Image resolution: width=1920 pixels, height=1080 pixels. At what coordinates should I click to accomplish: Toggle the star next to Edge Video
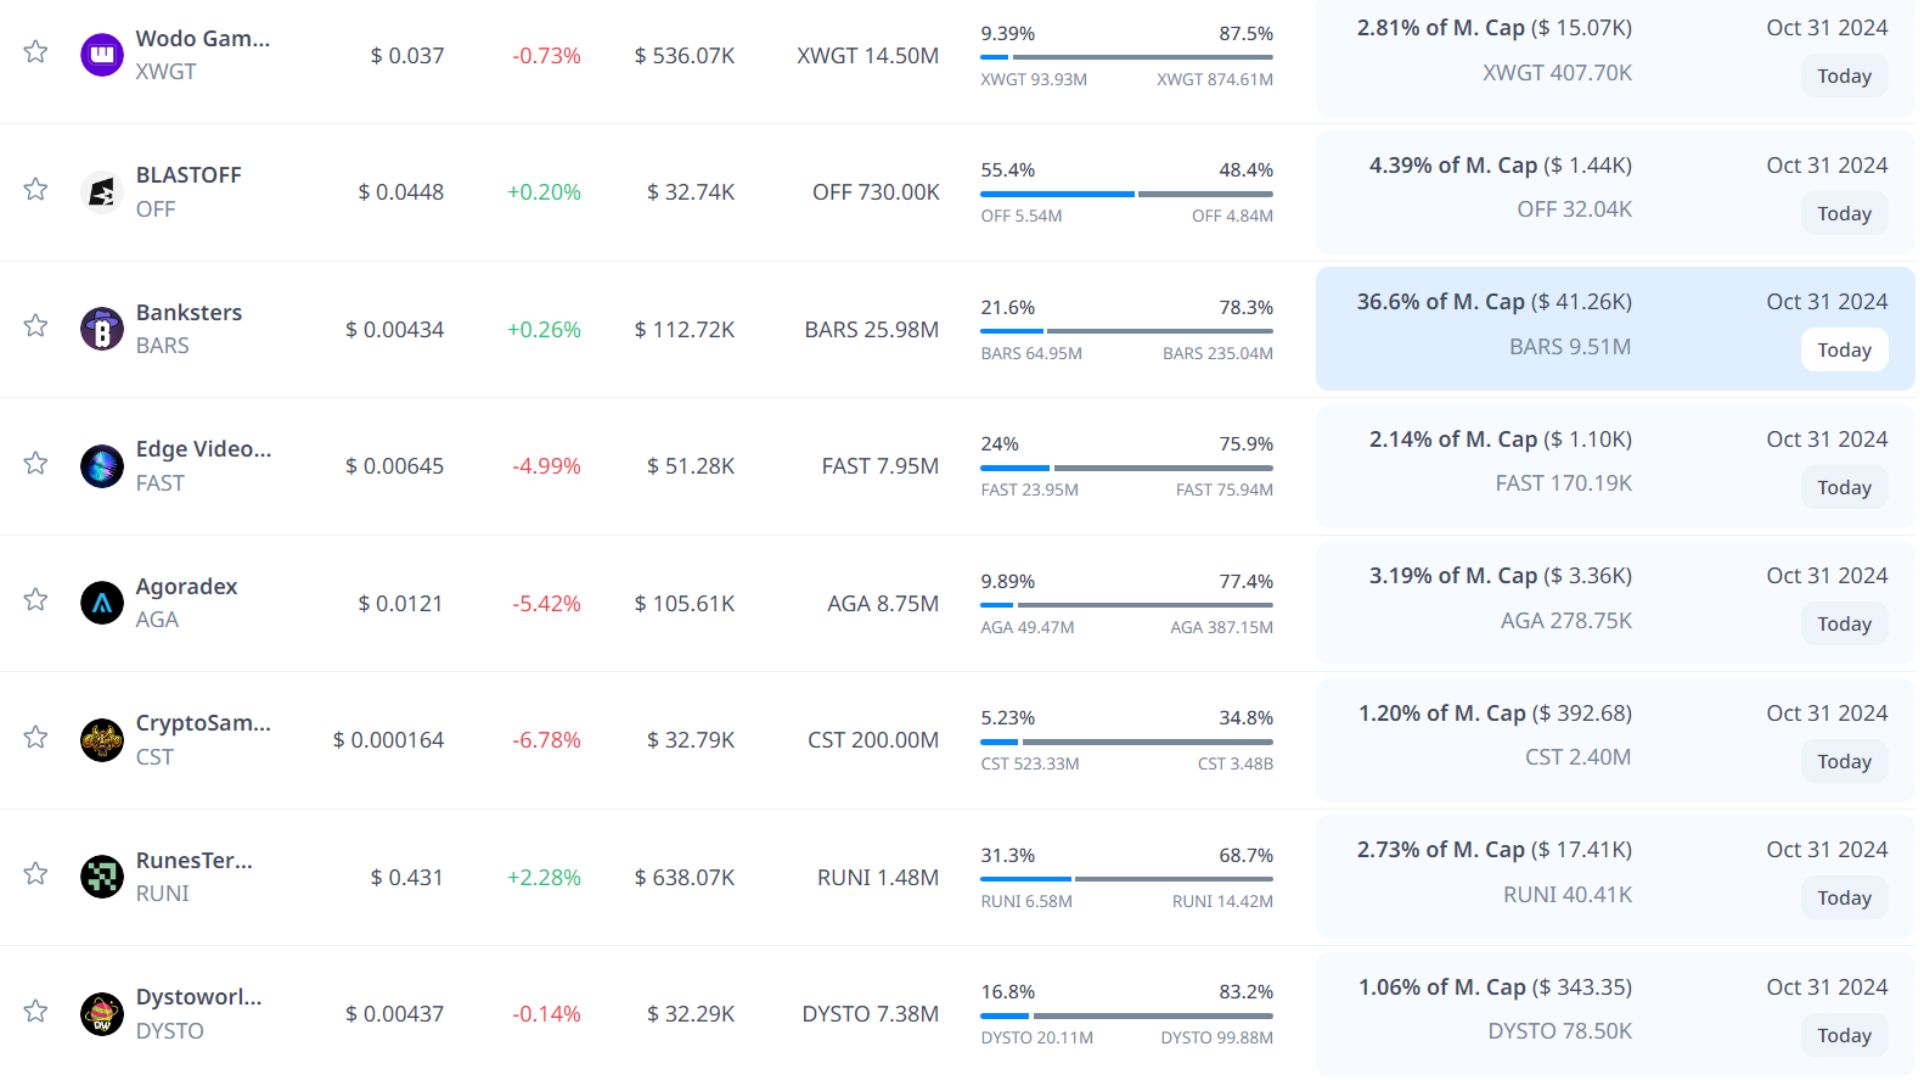[x=36, y=463]
